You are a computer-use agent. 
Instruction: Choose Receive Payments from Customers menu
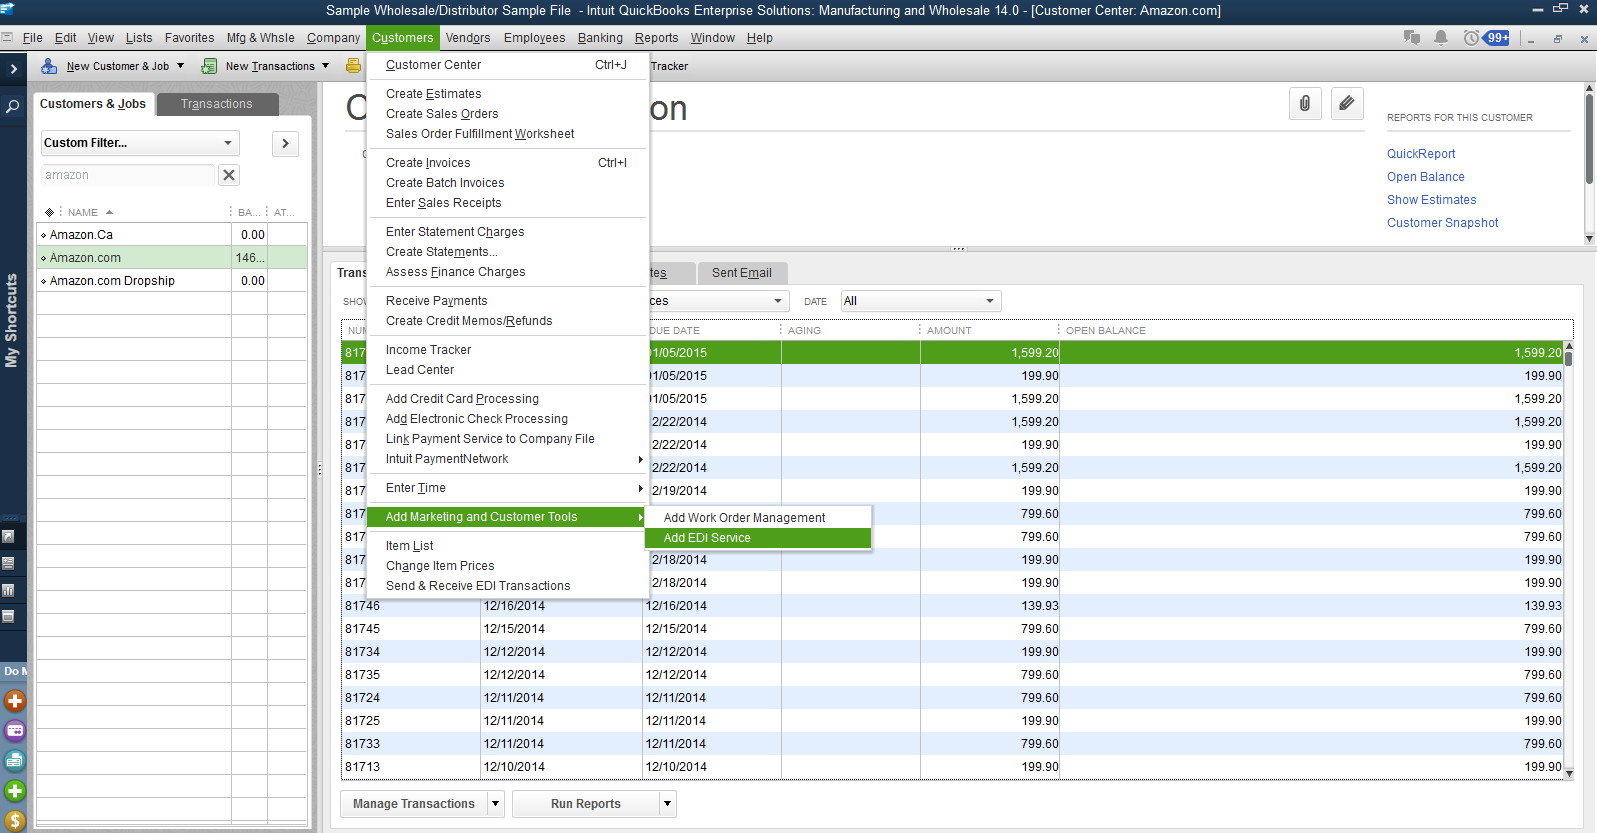[x=436, y=301]
